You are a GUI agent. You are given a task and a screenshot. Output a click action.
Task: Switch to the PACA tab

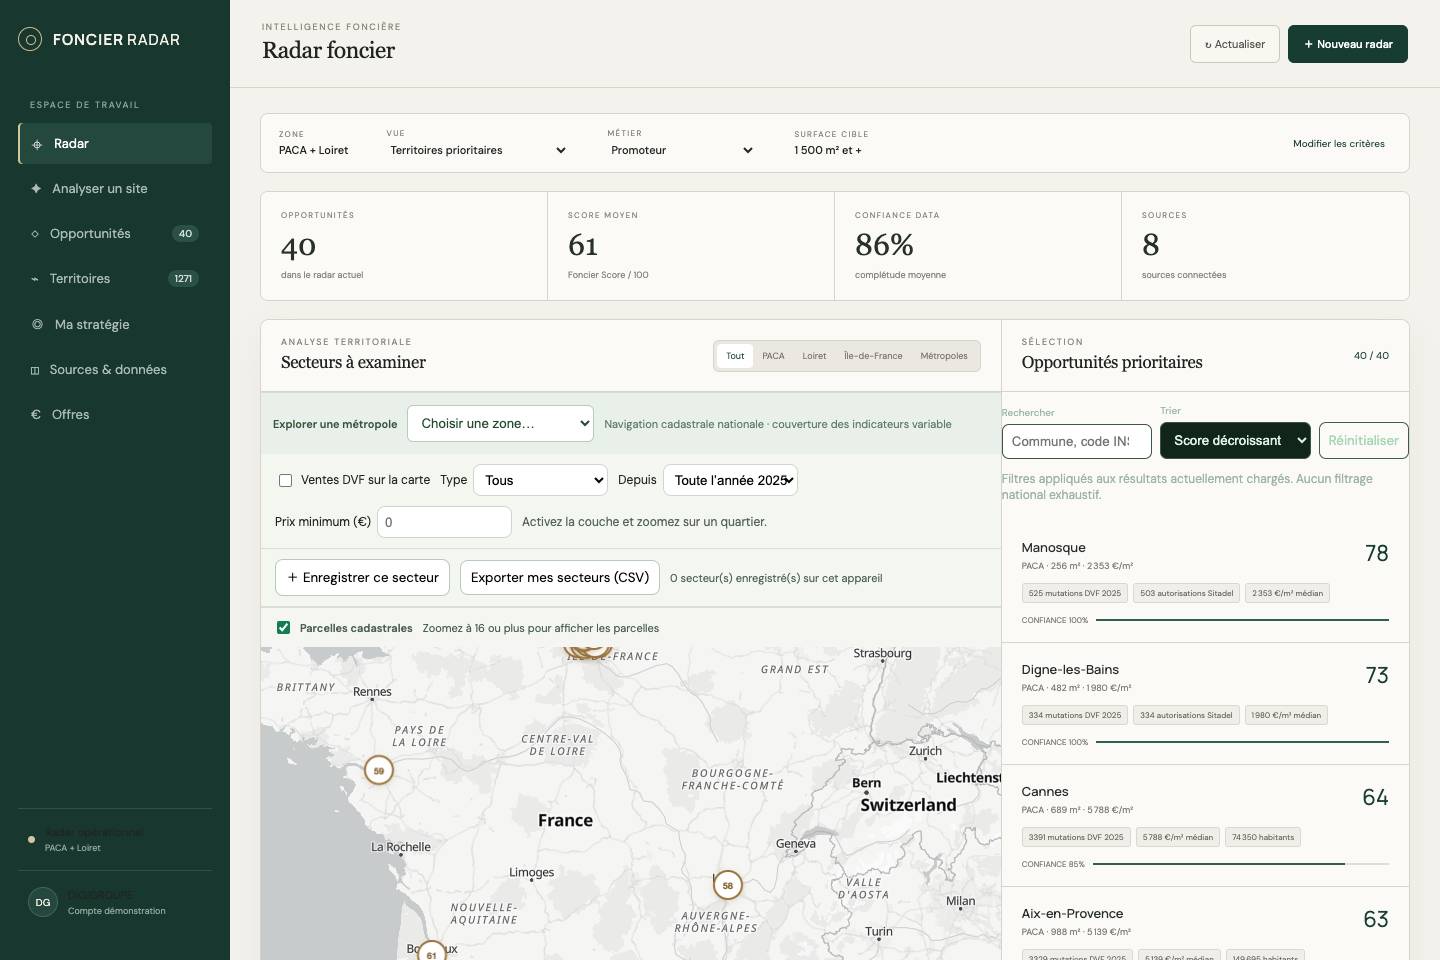(x=773, y=356)
